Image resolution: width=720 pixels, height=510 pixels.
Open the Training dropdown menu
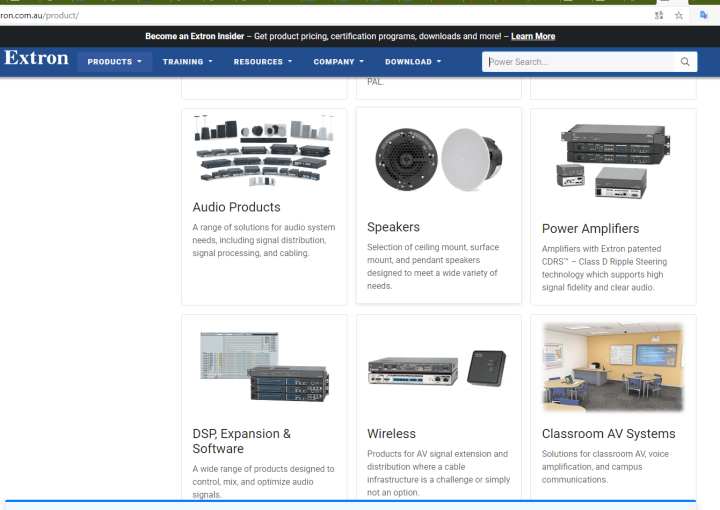coord(187,62)
